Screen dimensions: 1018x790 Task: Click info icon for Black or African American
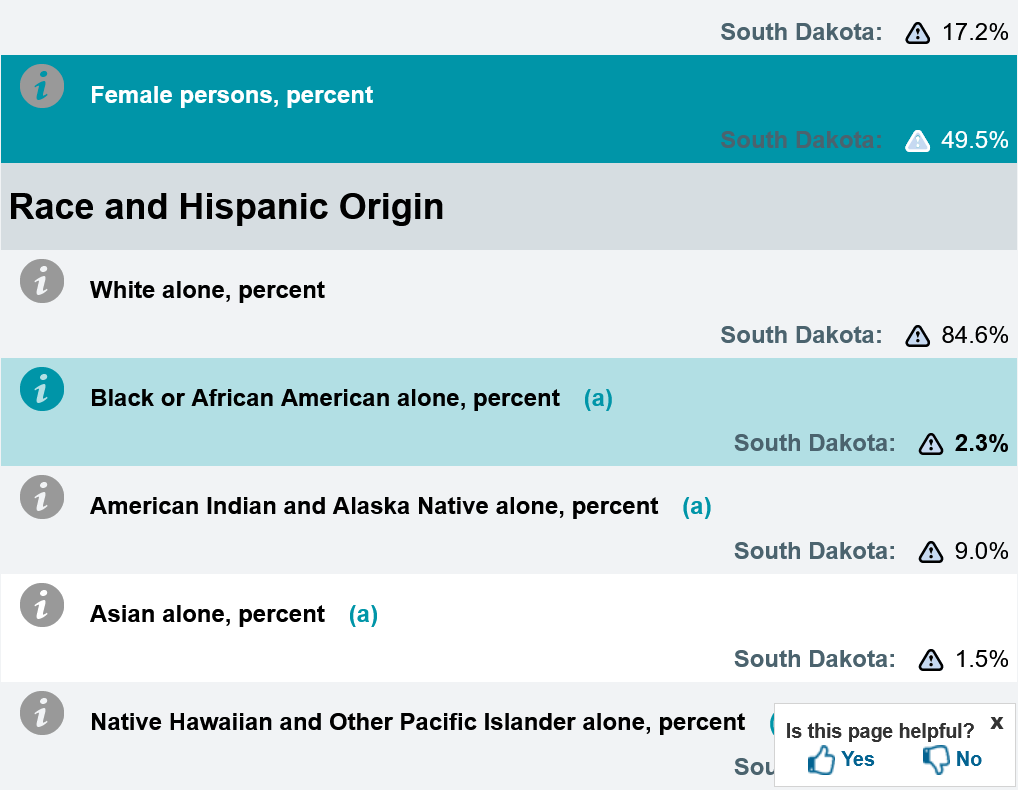point(42,389)
